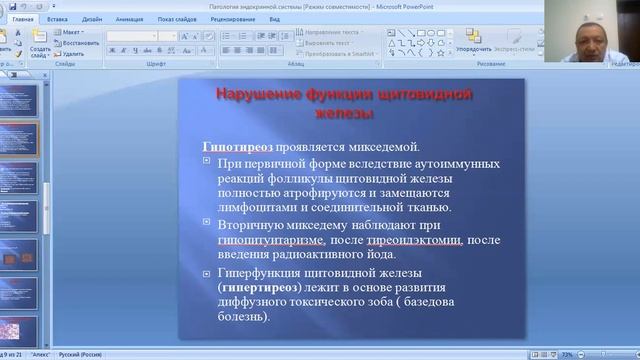Increase font size with the large A icon
Image resolution: width=640 pixels, height=360 pixels.
[184, 36]
